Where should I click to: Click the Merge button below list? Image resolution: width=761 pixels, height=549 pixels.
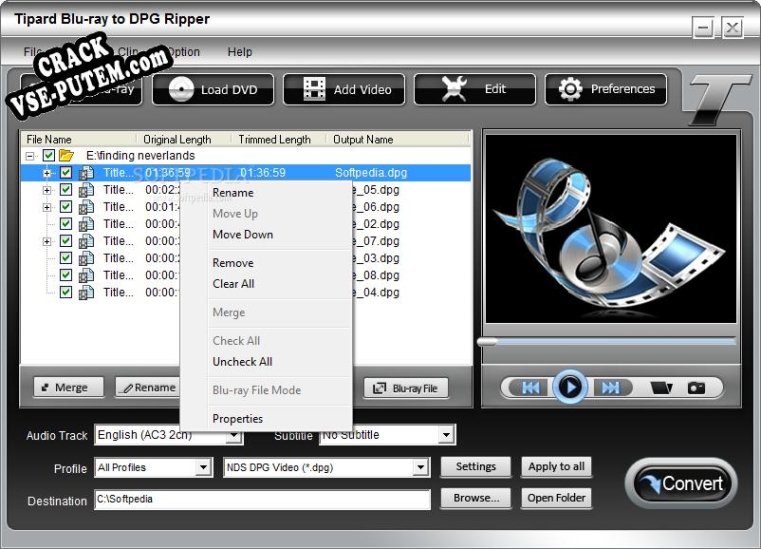click(68, 387)
